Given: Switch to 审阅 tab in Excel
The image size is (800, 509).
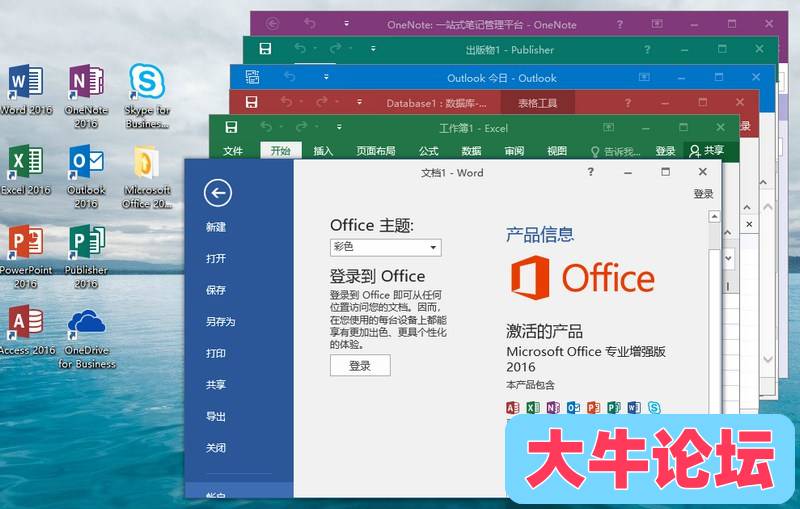Looking at the screenshot, I should point(514,151).
